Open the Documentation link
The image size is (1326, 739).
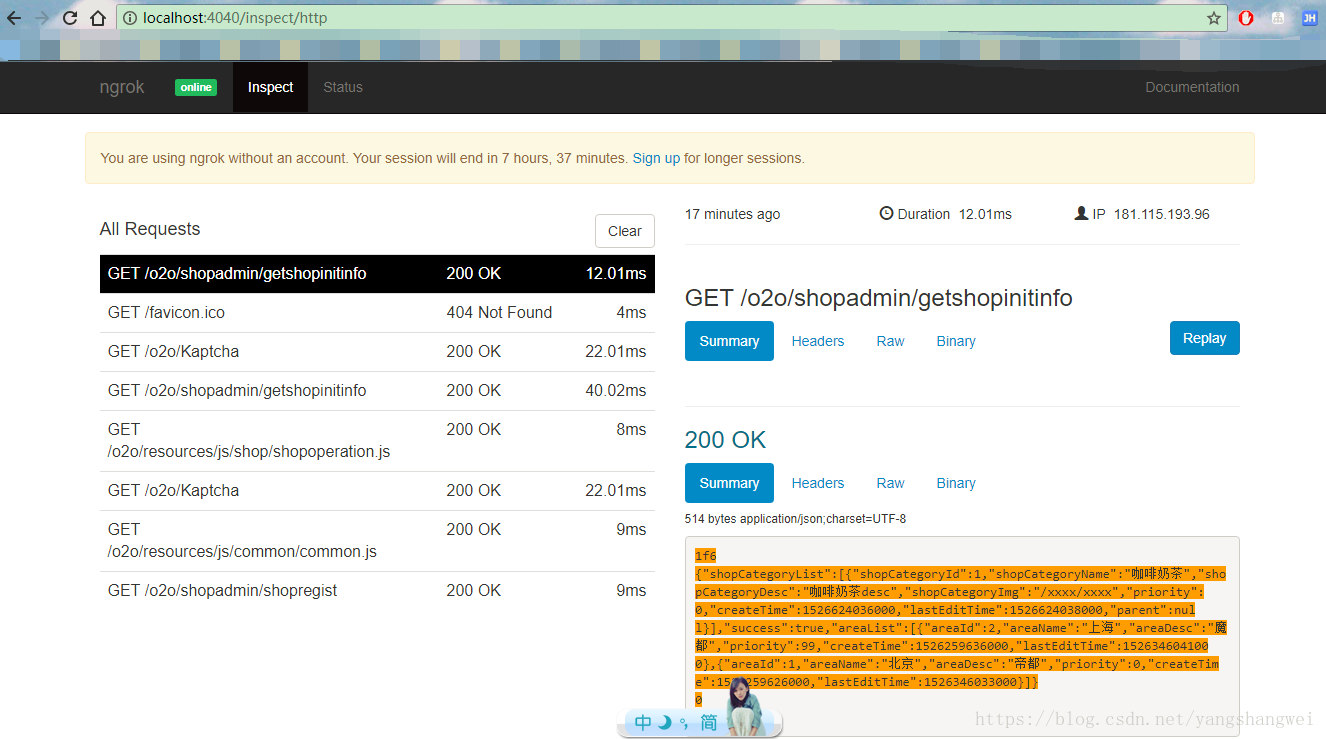pyautogui.click(x=1192, y=87)
